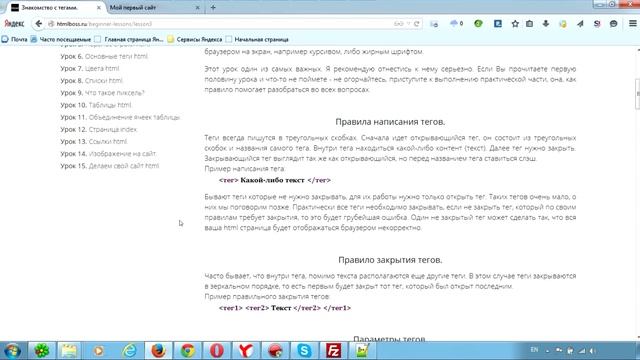Click the blue square extension icon

pyautogui.click(x=498, y=24)
